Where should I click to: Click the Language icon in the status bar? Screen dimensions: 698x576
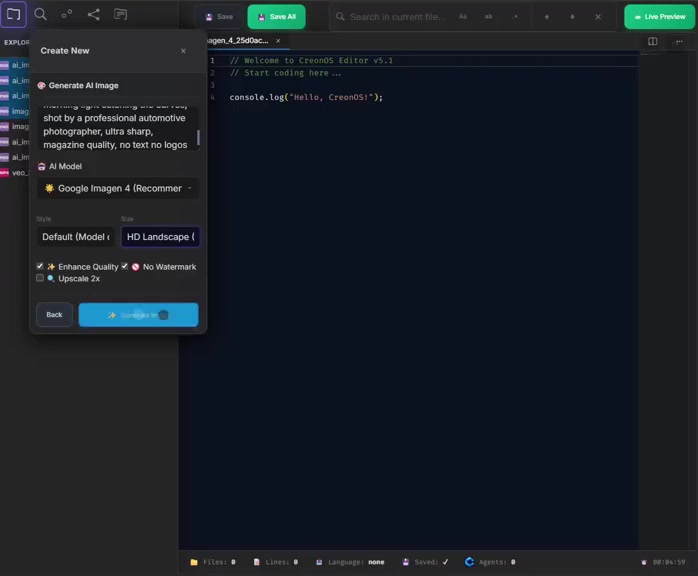(319, 562)
